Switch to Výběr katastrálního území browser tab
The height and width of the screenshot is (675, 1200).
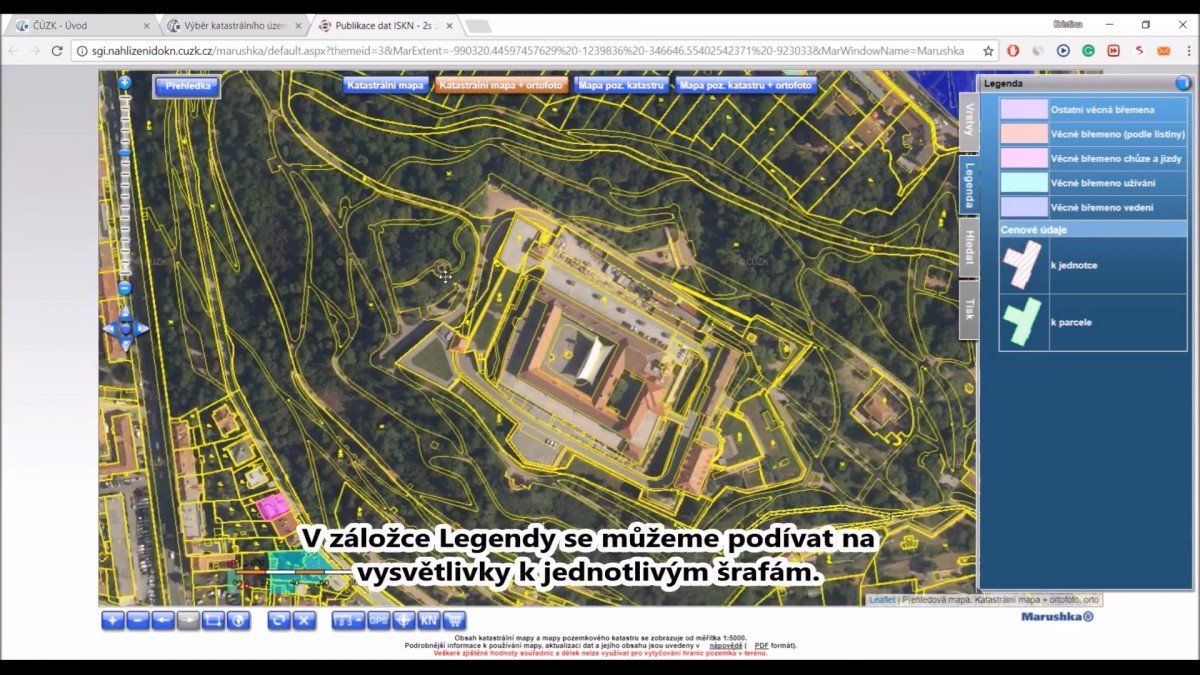coord(234,25)
